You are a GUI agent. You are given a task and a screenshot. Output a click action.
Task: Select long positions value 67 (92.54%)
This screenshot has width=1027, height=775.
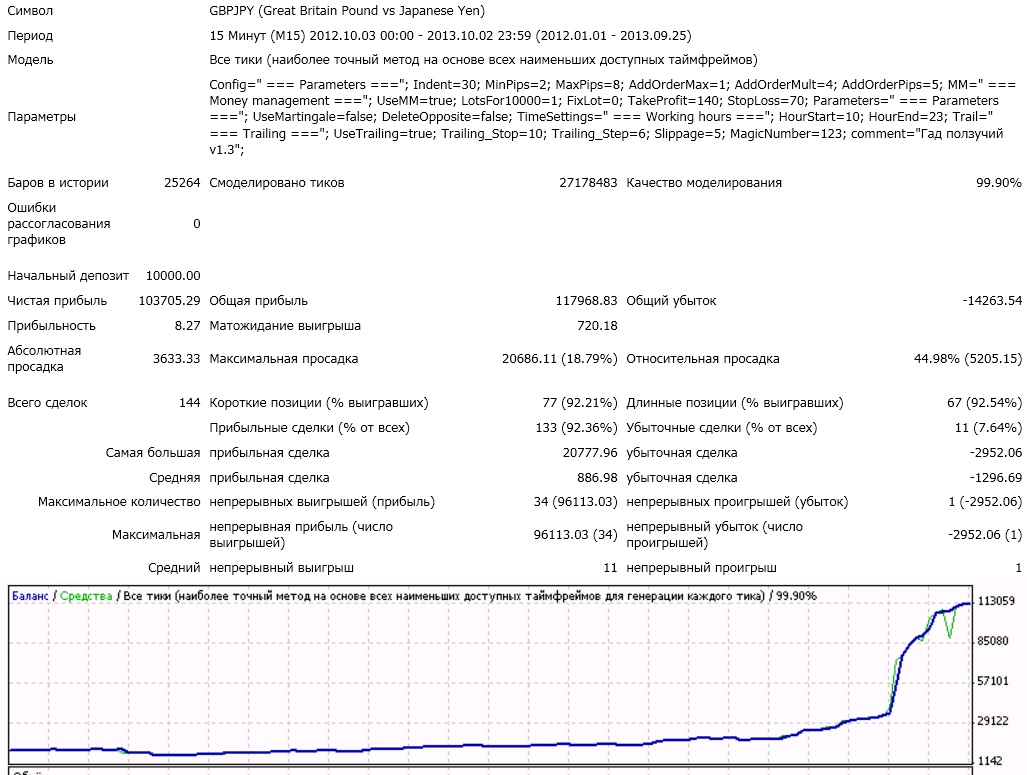pyautogui.click(x=984, y=403)
